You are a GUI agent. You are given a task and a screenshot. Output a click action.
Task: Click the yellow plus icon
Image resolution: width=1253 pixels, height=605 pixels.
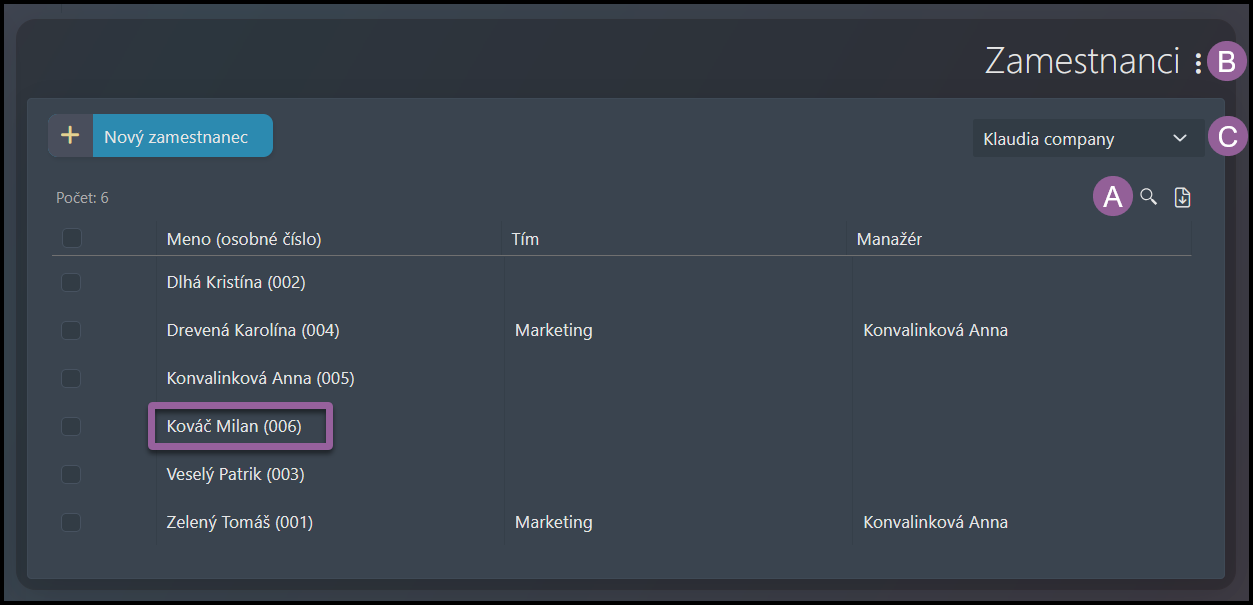(x=70, y=136)
